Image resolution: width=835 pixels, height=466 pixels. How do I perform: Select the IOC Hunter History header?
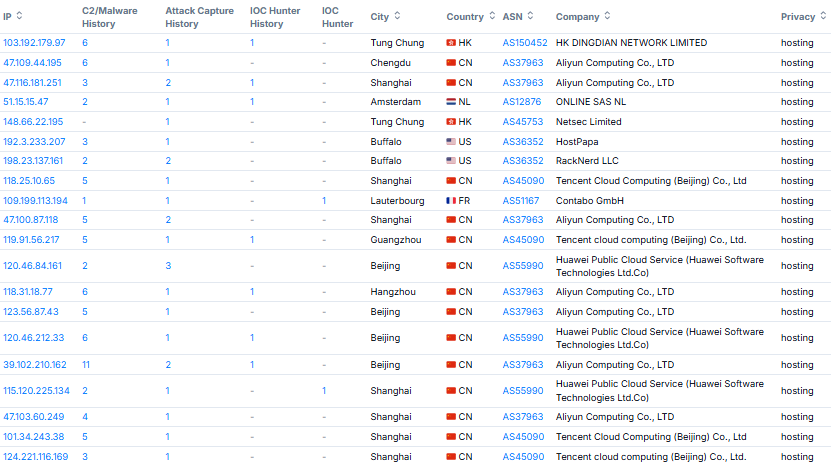tap(275, 17)
